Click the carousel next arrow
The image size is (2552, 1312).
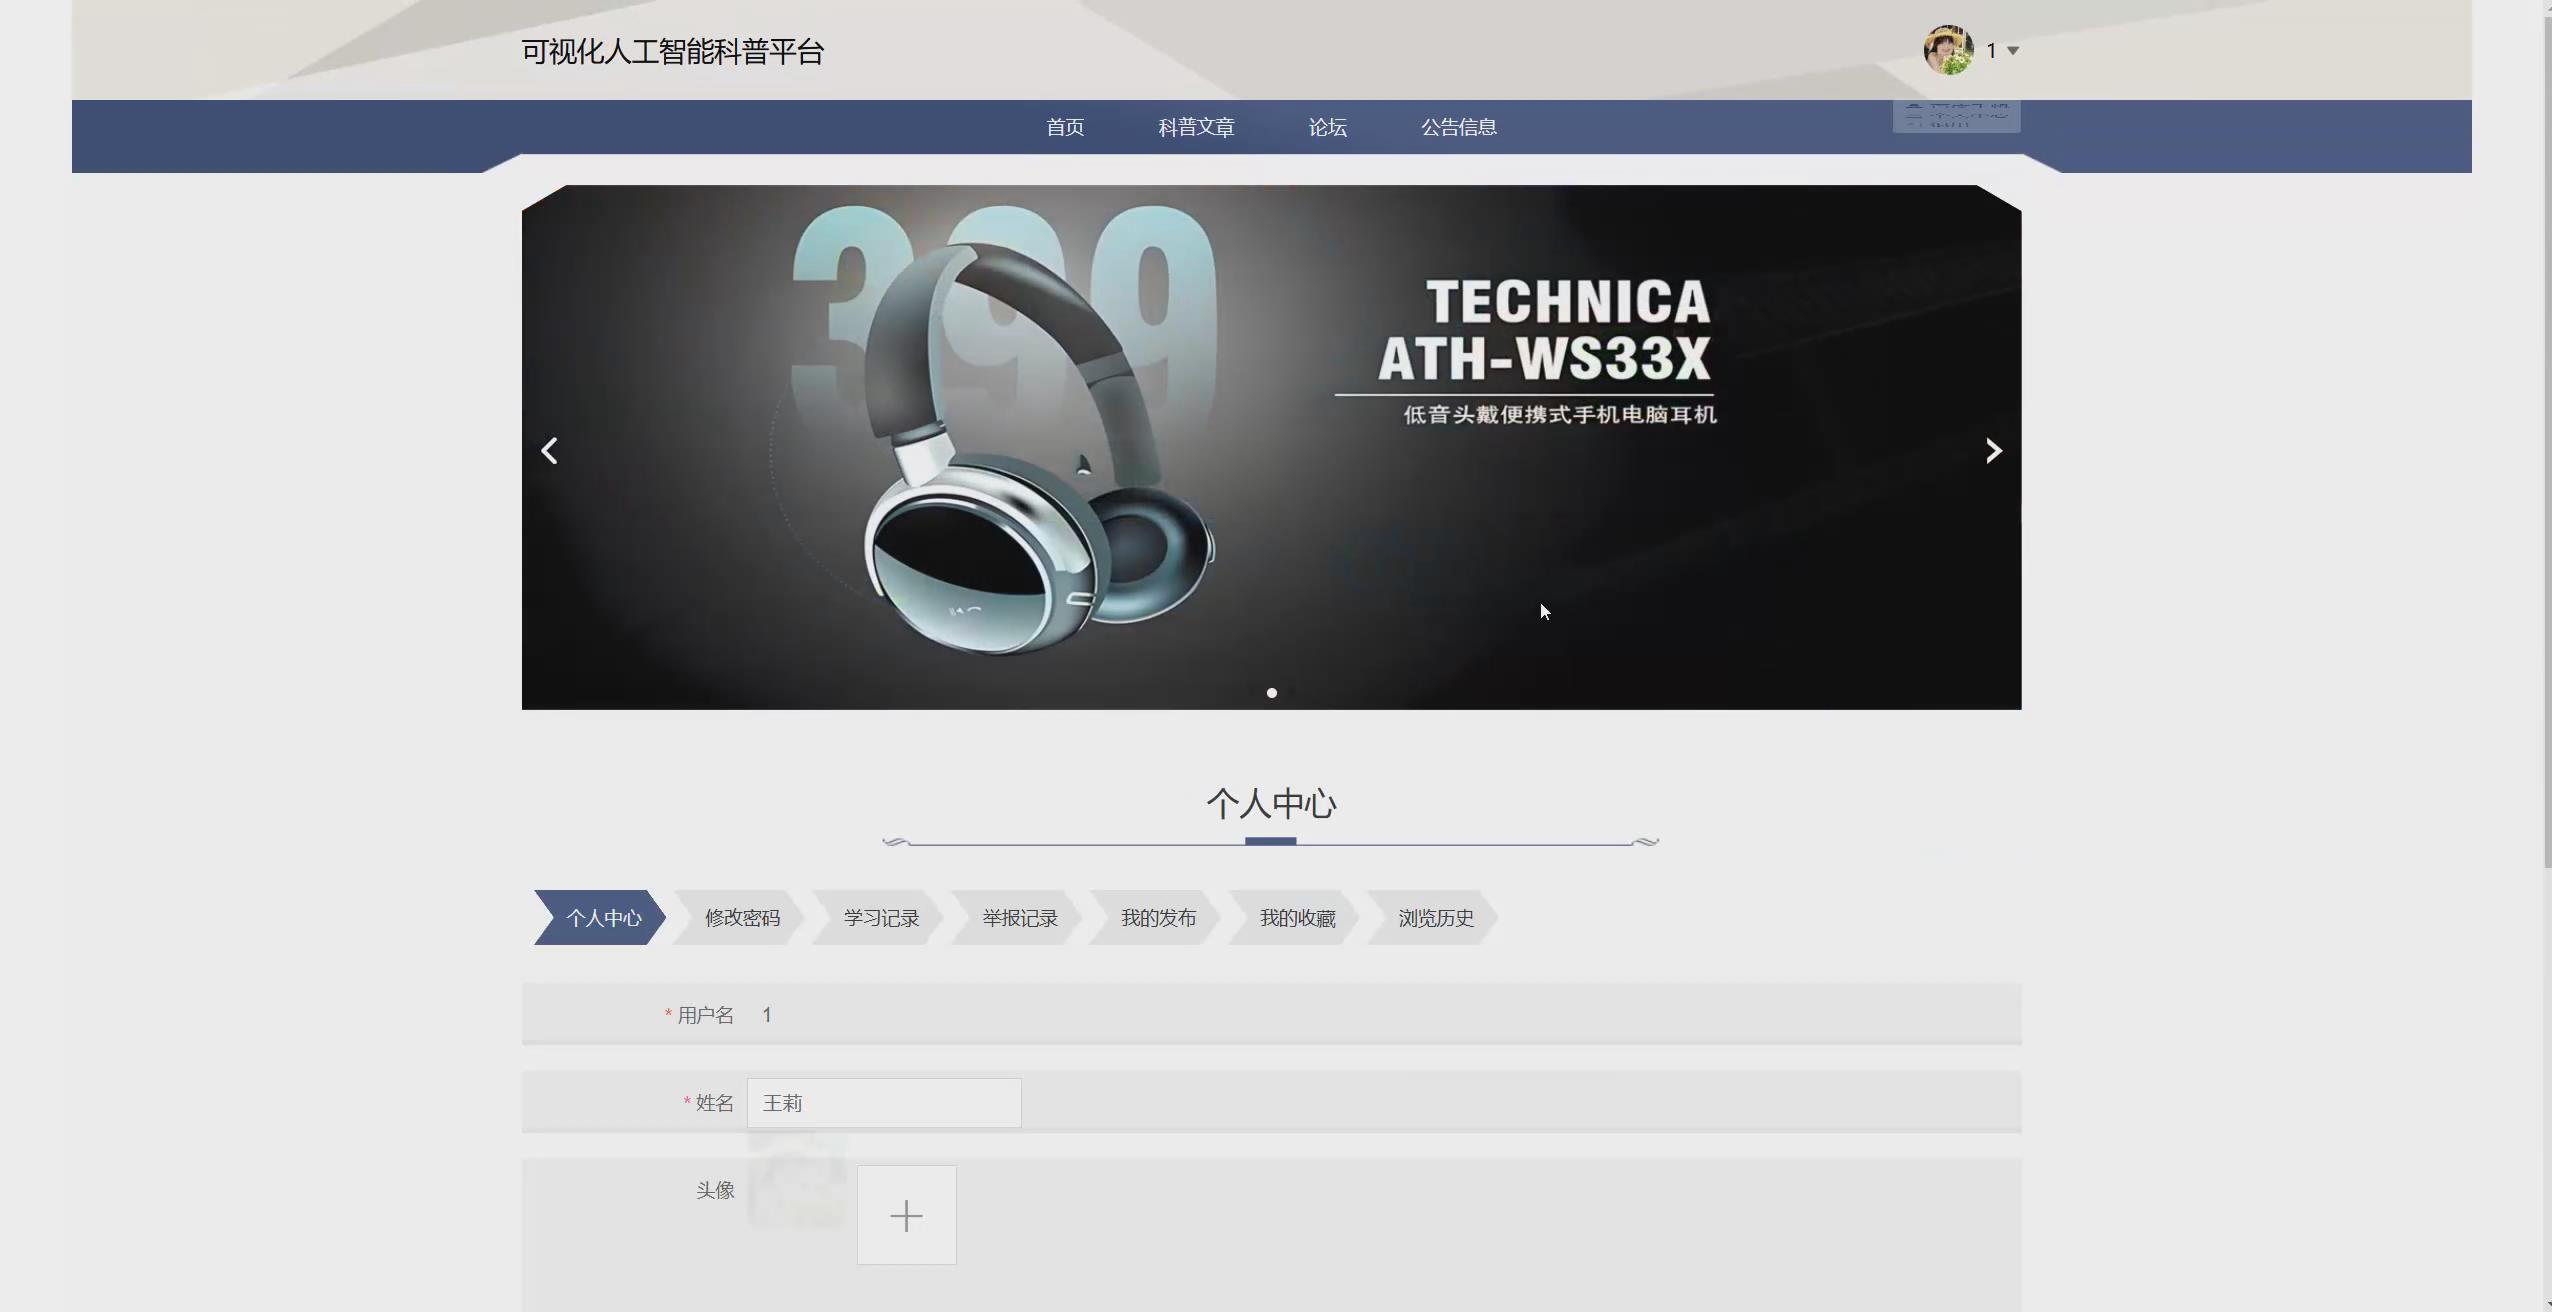point(1993,451)
